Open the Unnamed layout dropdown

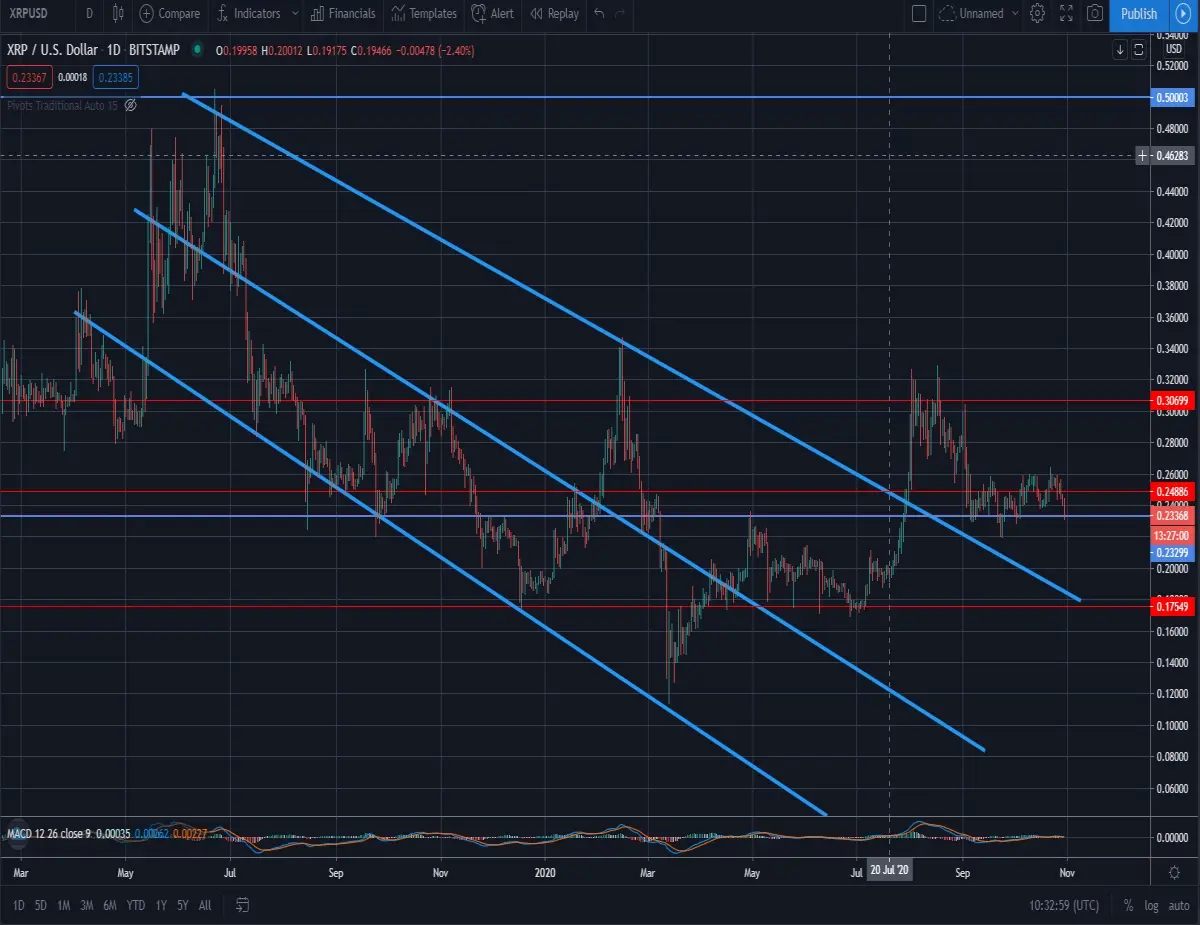click(978, 14)
